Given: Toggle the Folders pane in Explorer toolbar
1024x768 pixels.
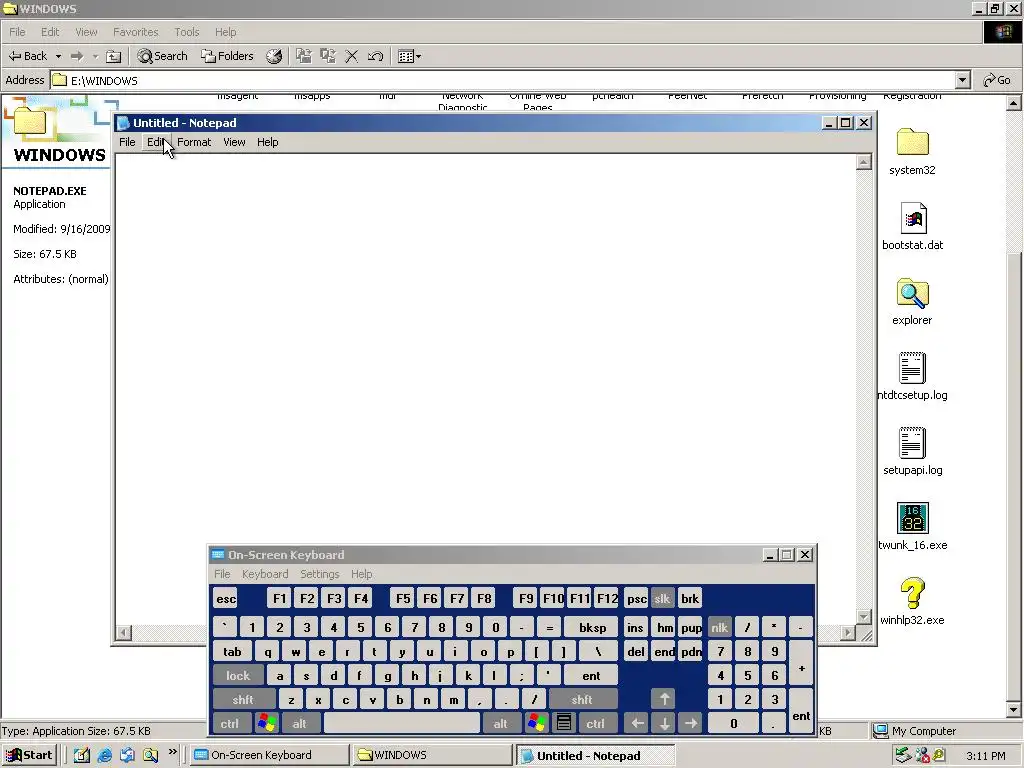Looking at the screenshot, I should pyautogui.click(x=227, y=56).
